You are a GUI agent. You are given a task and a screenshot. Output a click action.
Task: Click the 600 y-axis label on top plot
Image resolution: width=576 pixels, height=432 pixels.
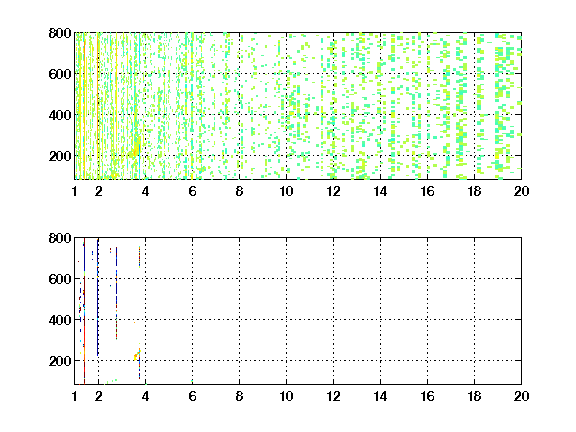[60, 74]
